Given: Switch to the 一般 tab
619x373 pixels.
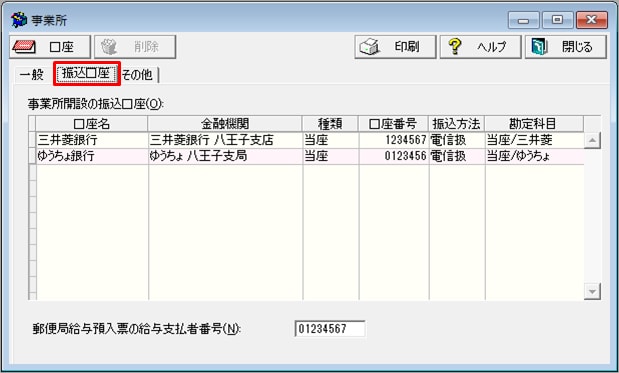Looking at the screenshot, I should (32, 75).
